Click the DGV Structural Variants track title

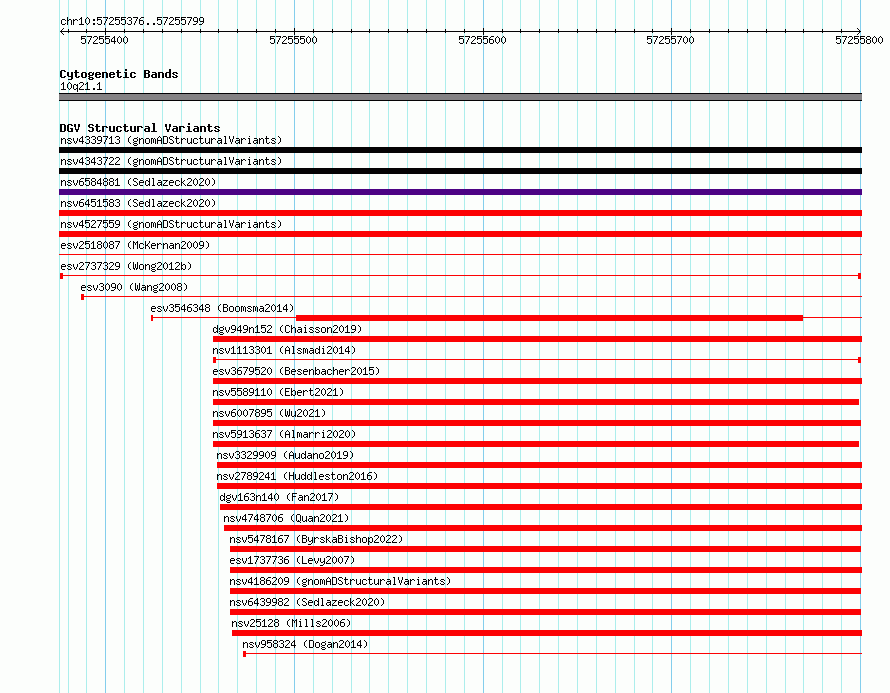pyautogui.click(x=140, y=128)
